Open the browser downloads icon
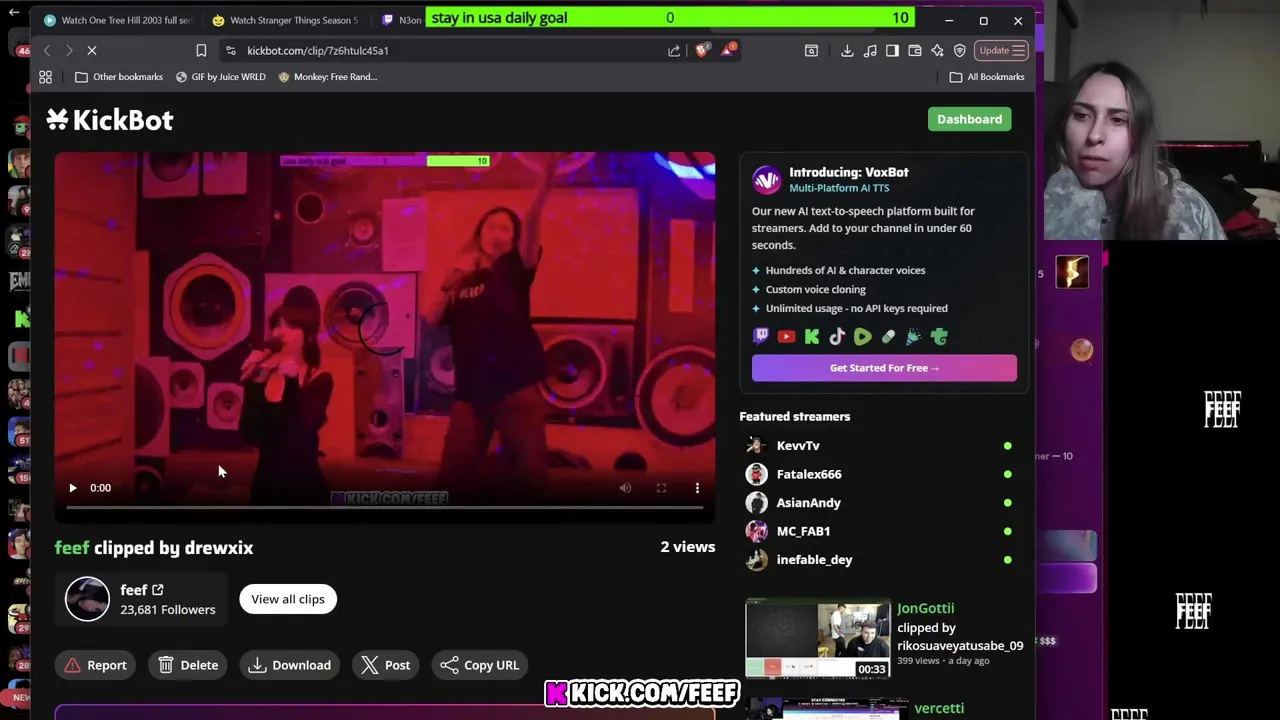The image size is (1280, 720). pos(847,50)
